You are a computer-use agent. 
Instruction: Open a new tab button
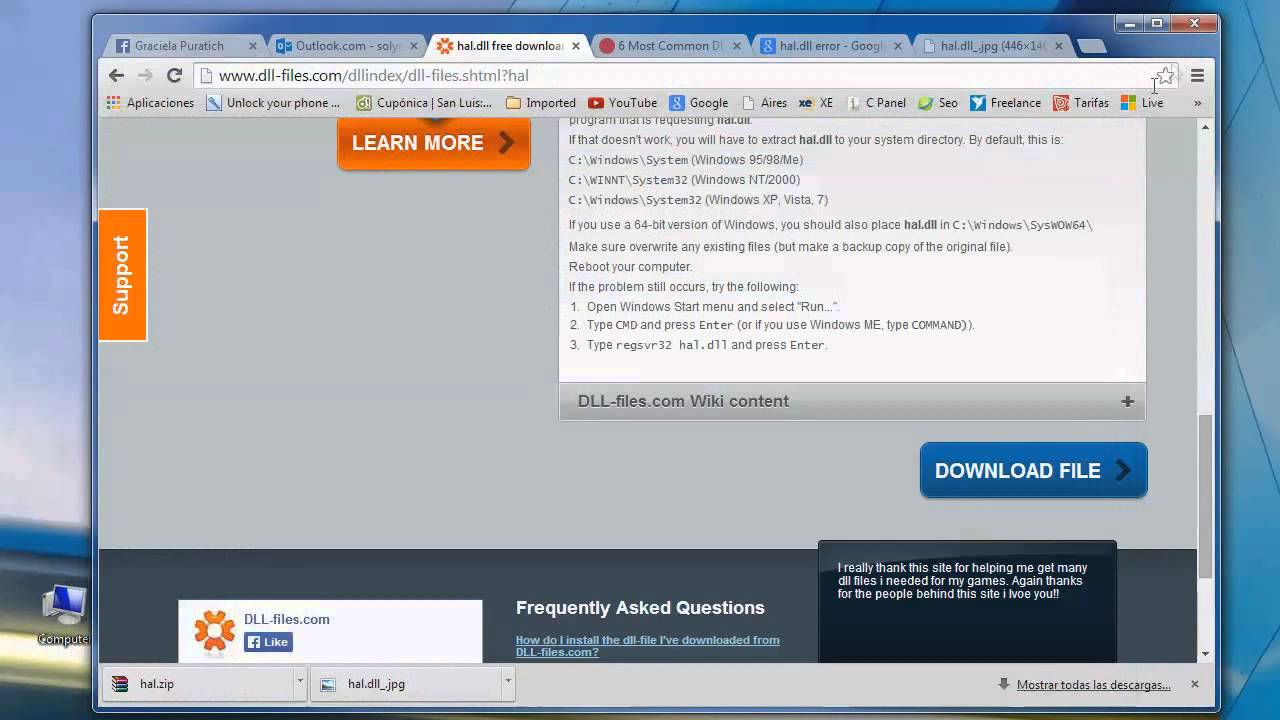[1091, 46]
